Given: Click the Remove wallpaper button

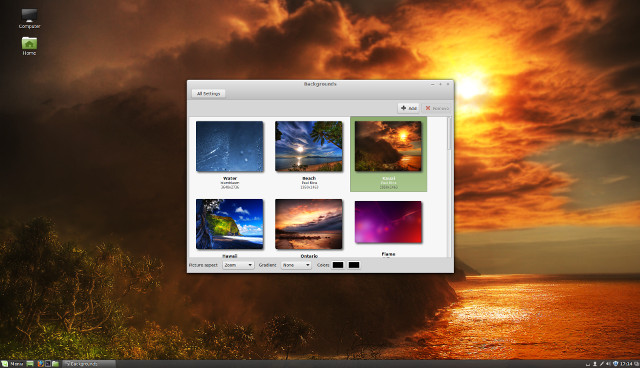Looking at the screenshot, I should pos(437,108).
